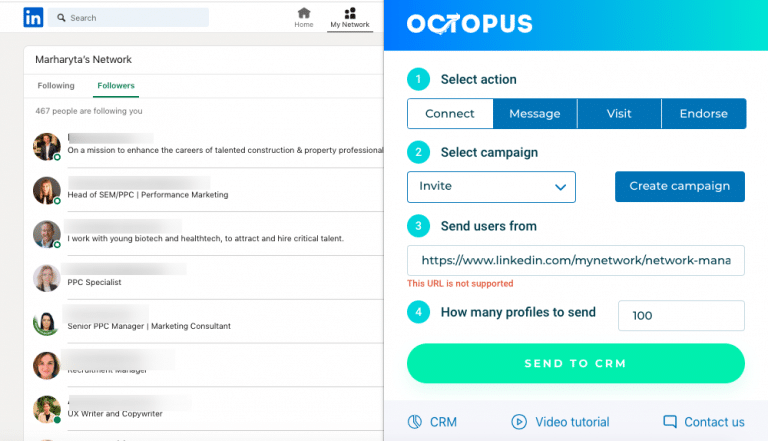Click the campaign dropdown chevron arrow

pyautogui.click(x=560, y=187)
